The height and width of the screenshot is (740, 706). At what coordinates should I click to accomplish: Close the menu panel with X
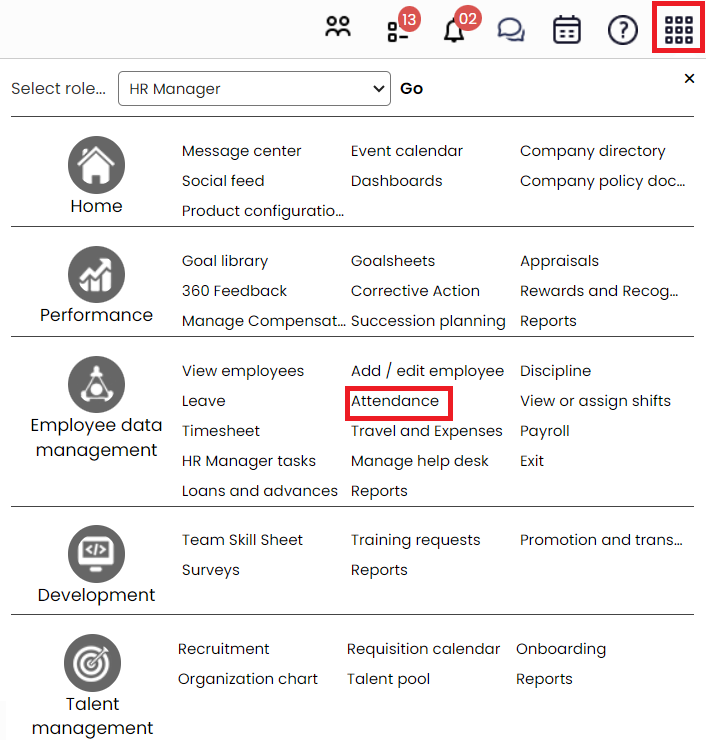click(689, 78)
